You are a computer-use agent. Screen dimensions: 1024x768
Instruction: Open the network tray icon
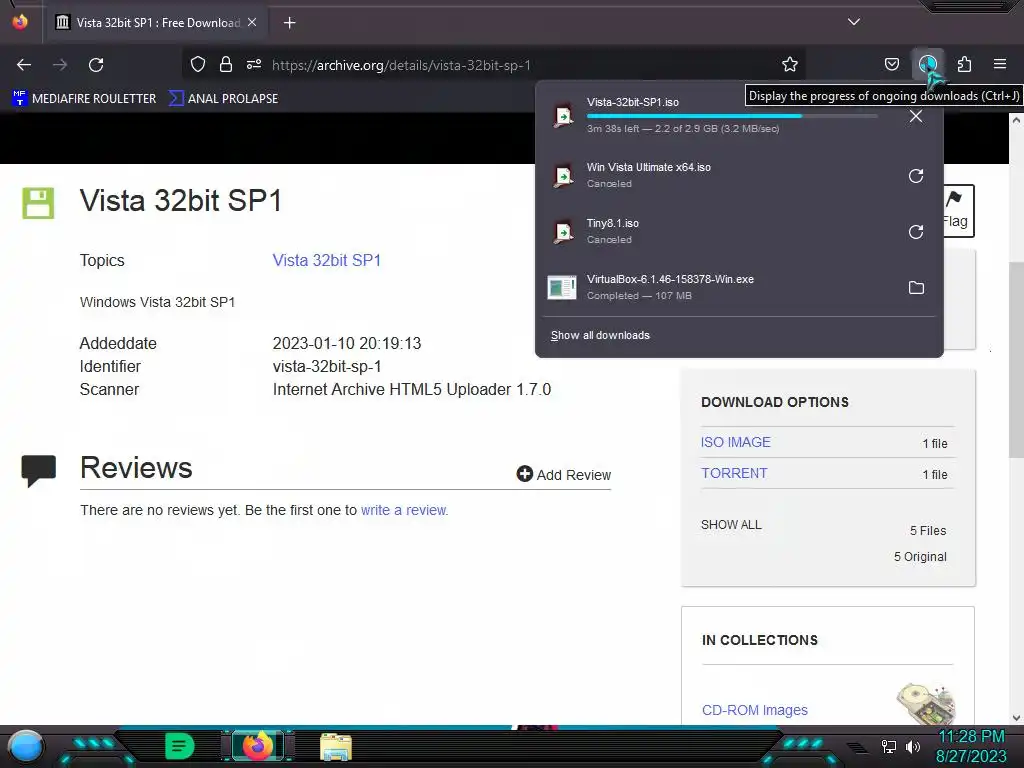pos(889,746)
